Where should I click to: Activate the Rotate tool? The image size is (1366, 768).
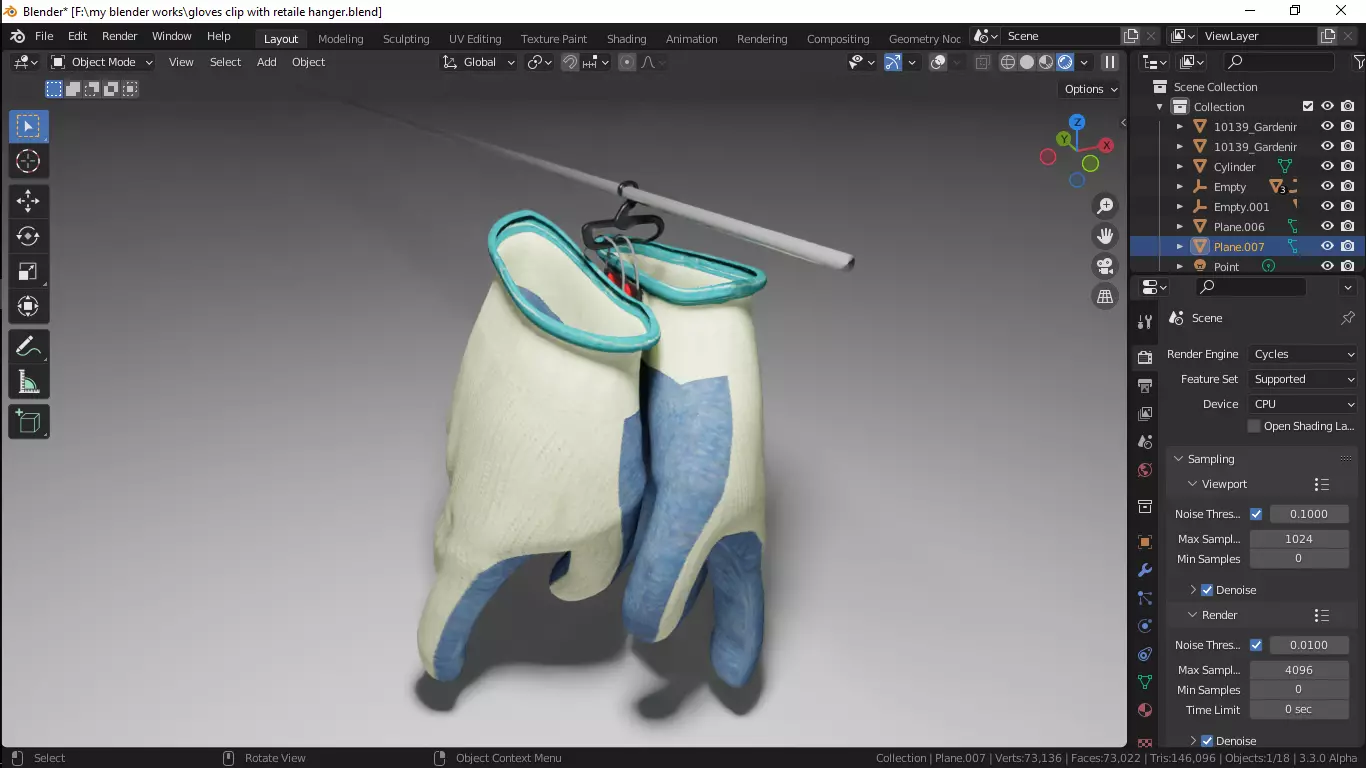pos(28,236)
